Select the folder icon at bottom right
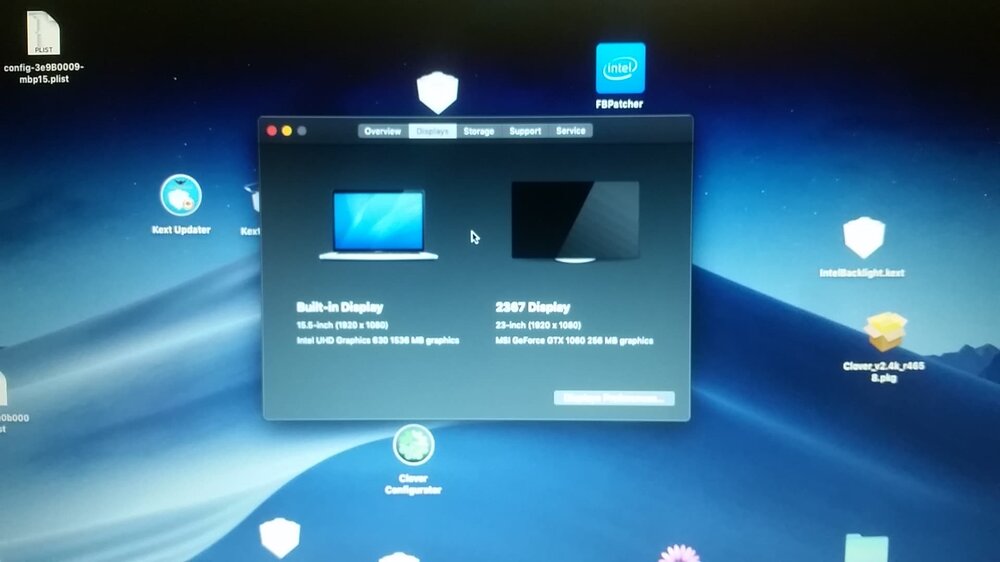Image resolution: width=1000 pixels, height=562 pixels. point(865,548)
